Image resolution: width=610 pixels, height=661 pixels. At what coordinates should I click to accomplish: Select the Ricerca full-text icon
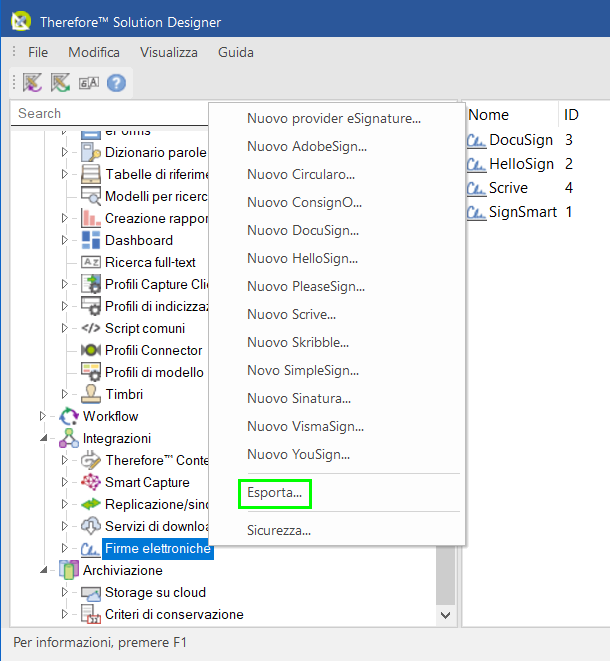pyautogui.click(x=91, y=262)
